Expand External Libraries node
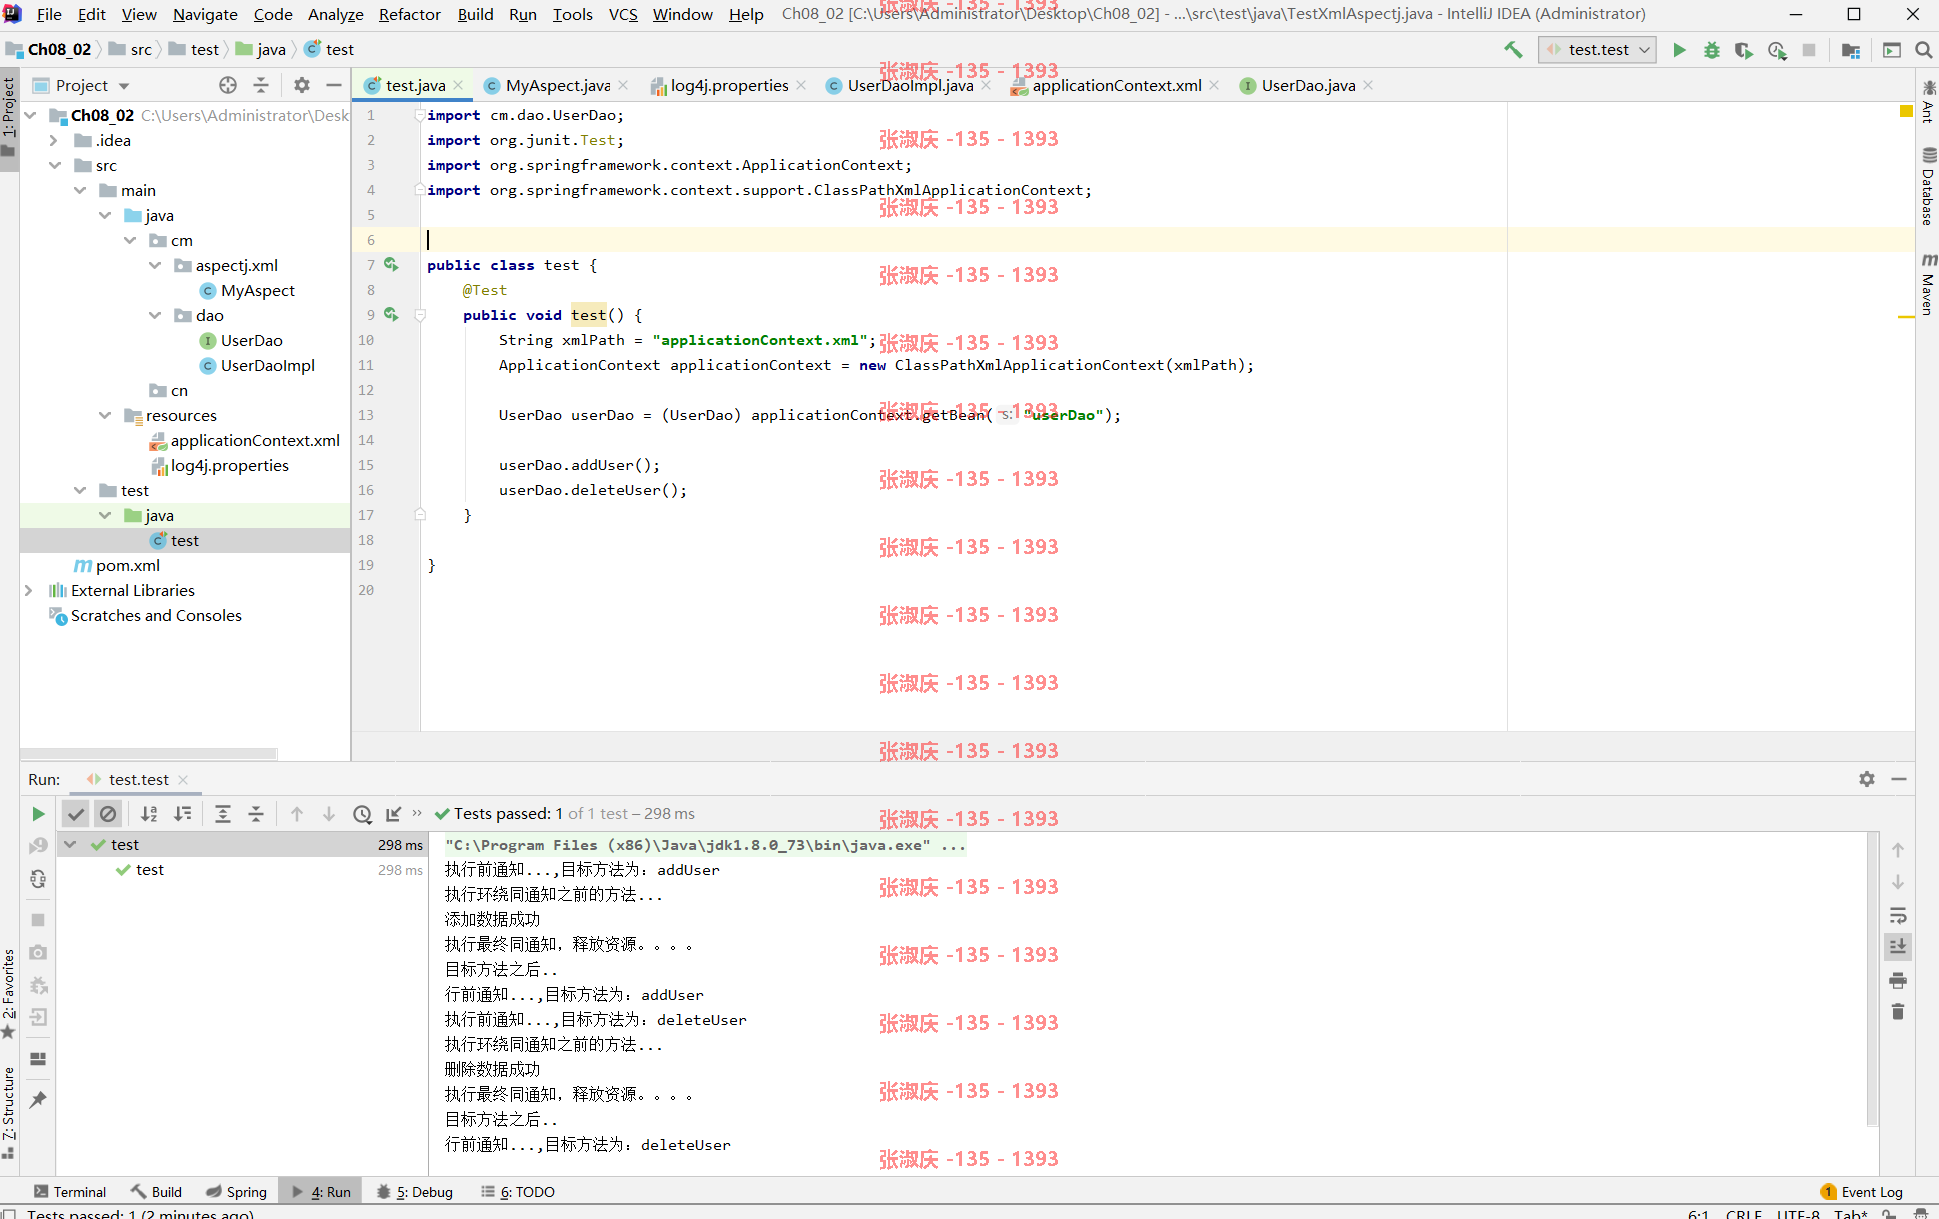The width and height of the screenshot is (1939, 1219). [x=29, y=590]
